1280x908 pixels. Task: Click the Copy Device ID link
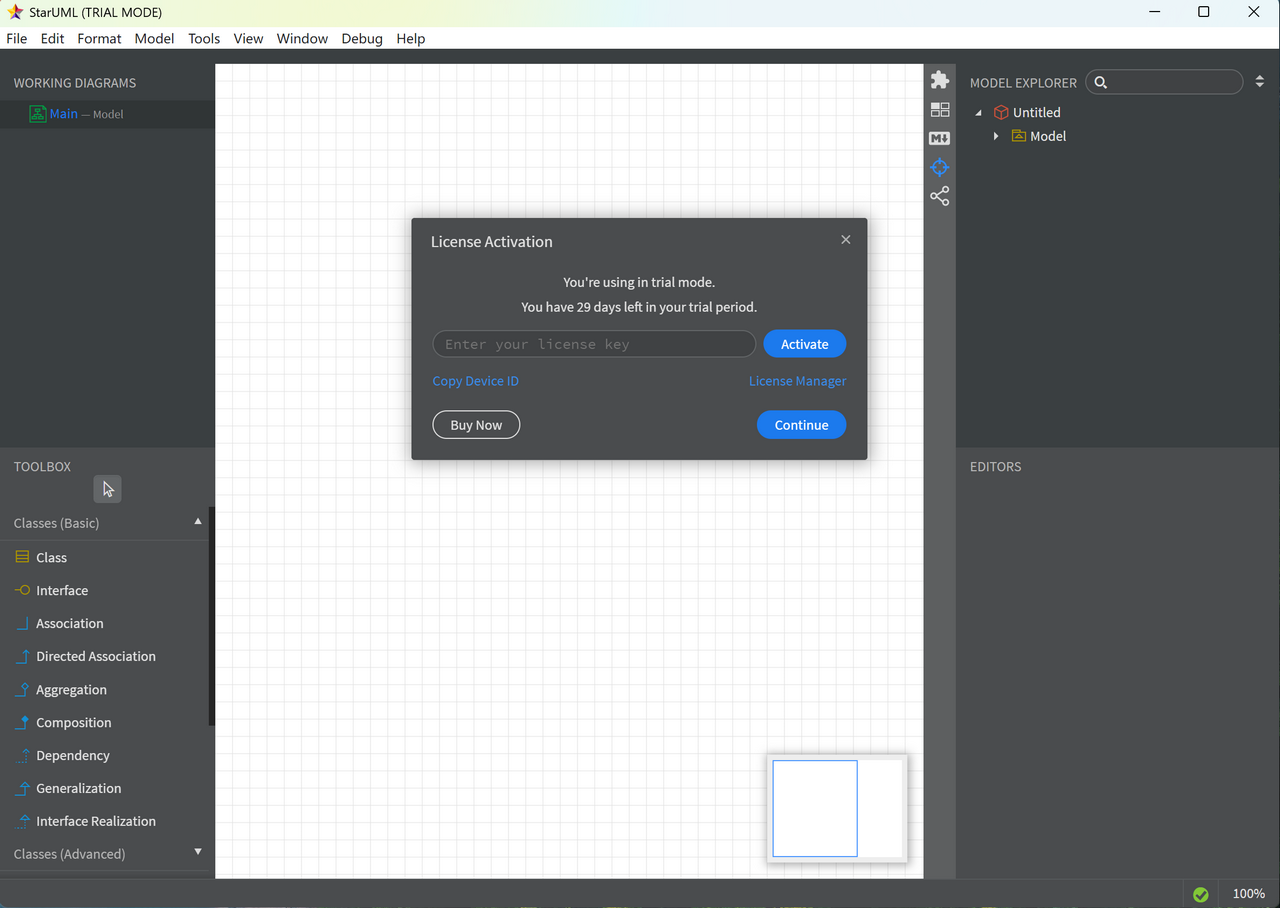[475, 381]
